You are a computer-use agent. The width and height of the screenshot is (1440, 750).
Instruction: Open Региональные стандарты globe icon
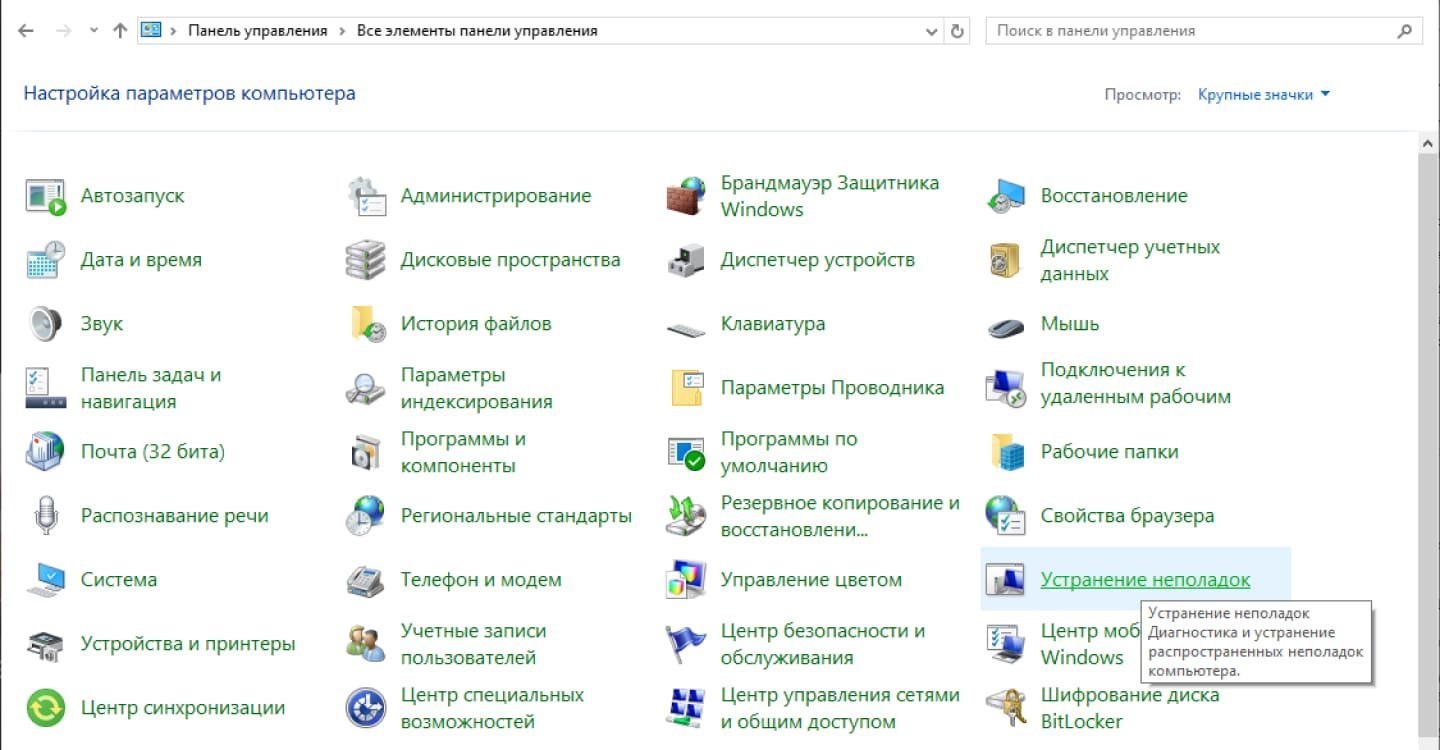tap(366, 516)
